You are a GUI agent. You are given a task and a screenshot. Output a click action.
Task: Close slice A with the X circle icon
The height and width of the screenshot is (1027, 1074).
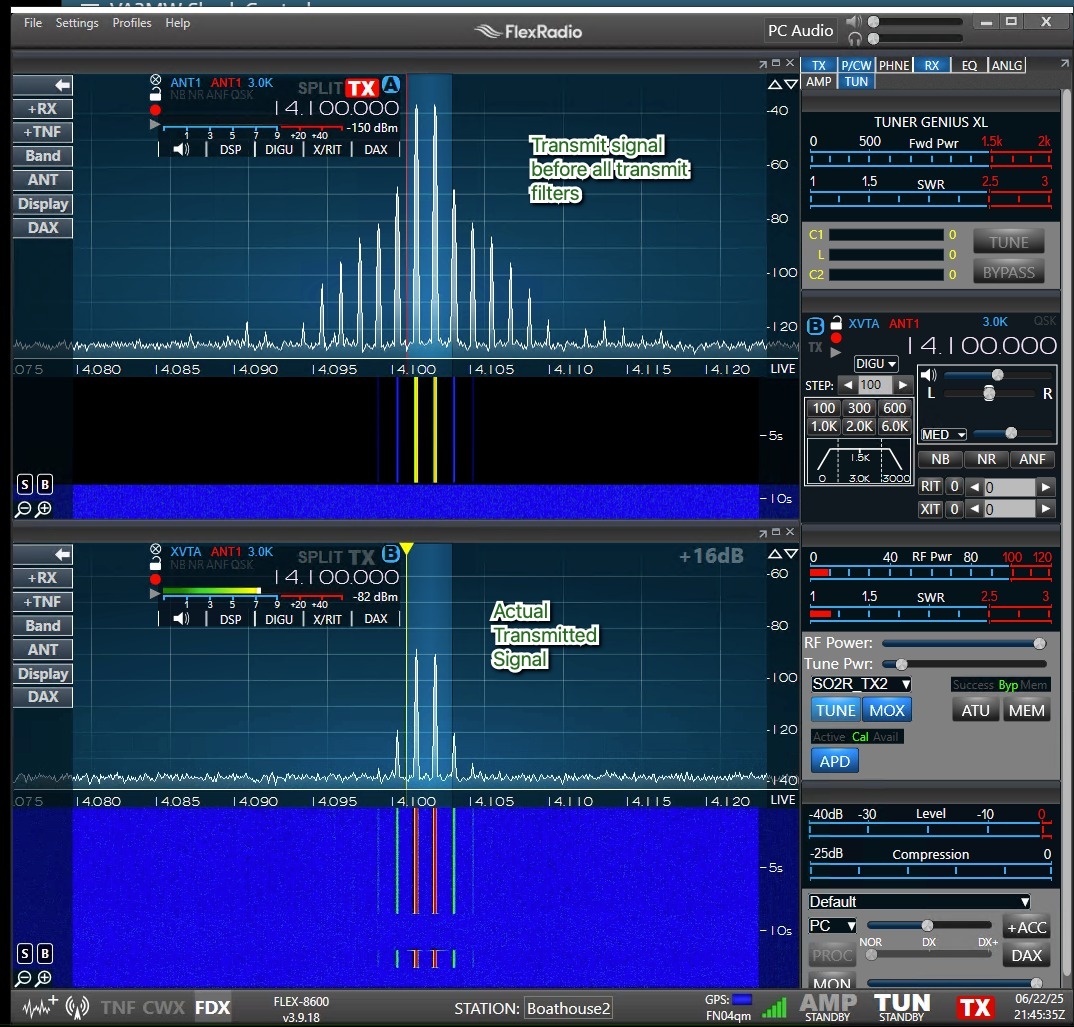click(x=155, y=80)
